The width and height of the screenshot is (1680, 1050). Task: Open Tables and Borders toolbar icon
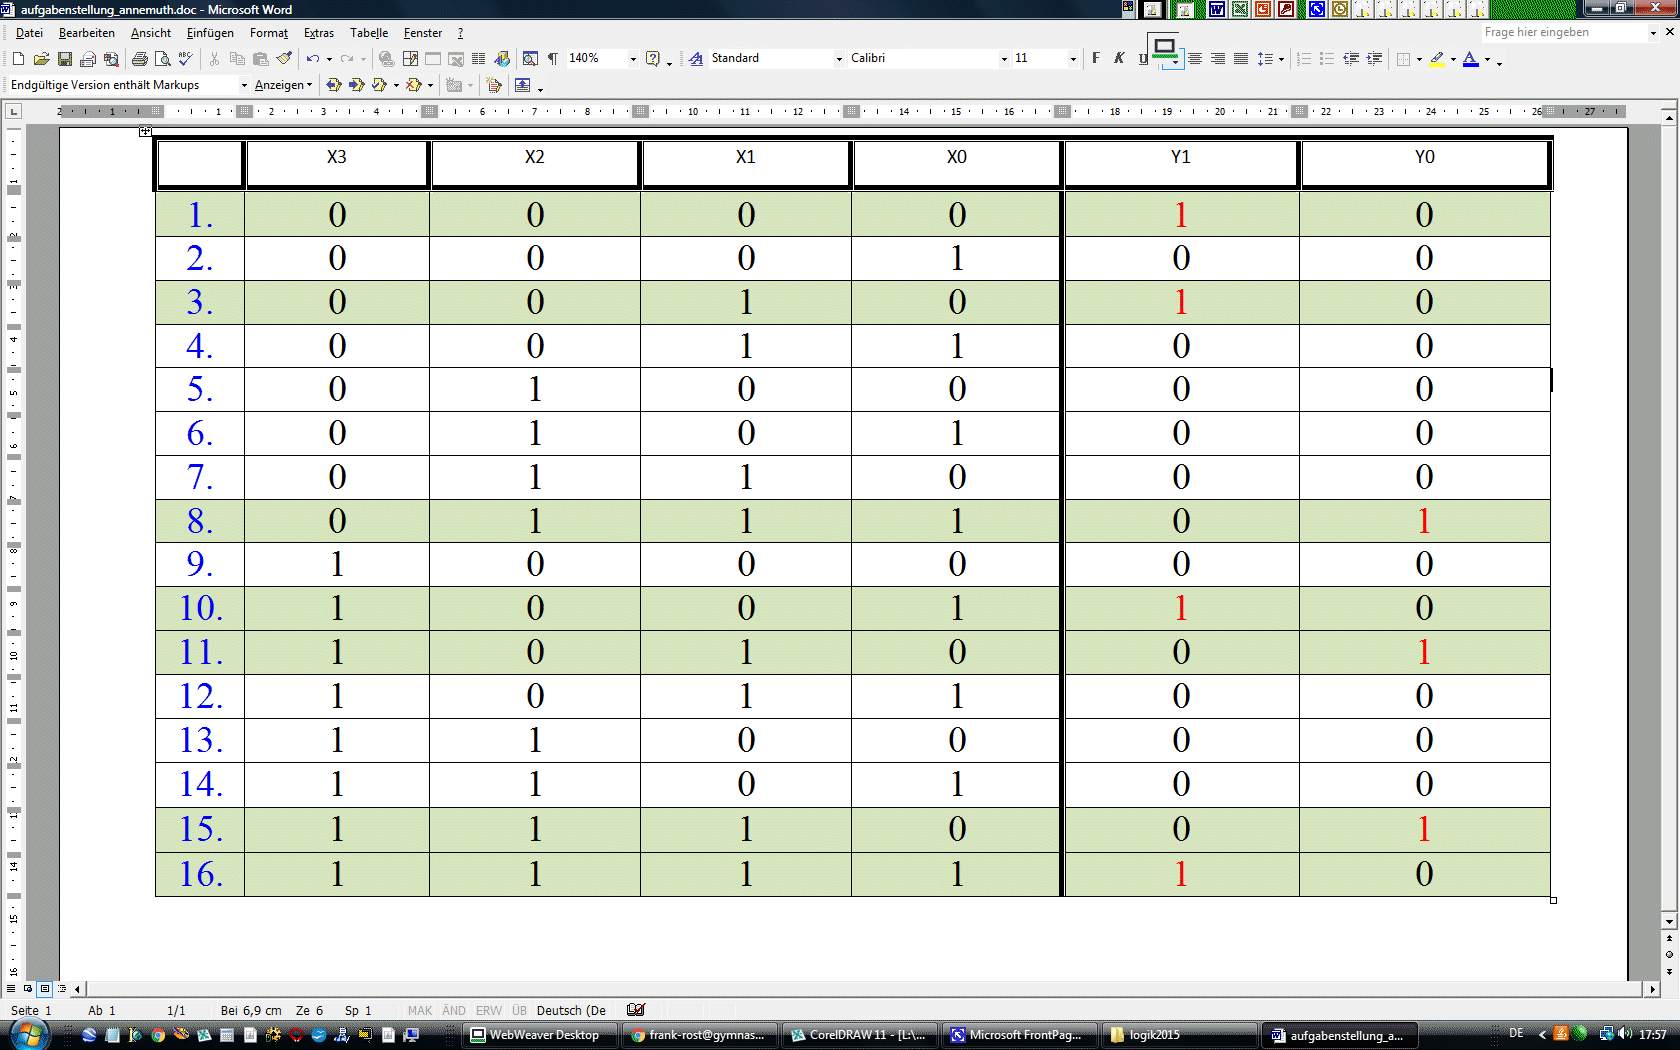pos(410,59)
